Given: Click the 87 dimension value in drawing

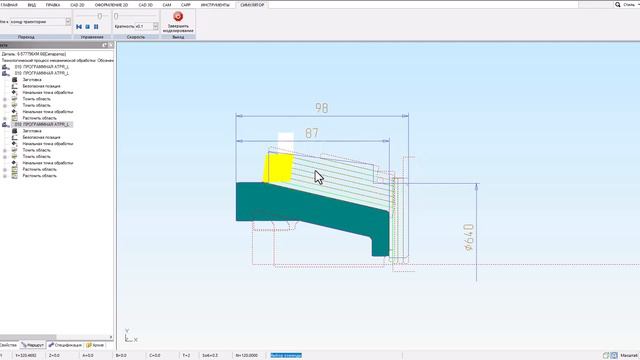Looking at the screenshot, I should tap(311, 133).
